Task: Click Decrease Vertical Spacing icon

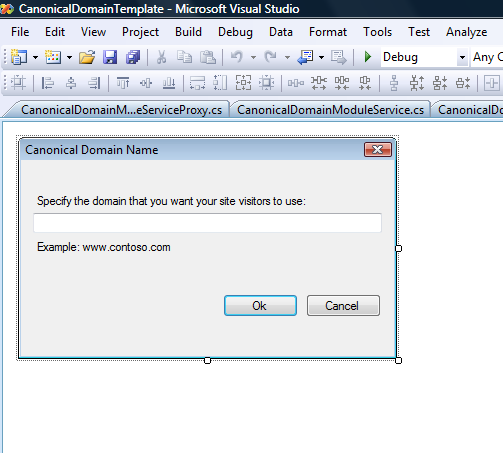Action: (x=440, y=83)
